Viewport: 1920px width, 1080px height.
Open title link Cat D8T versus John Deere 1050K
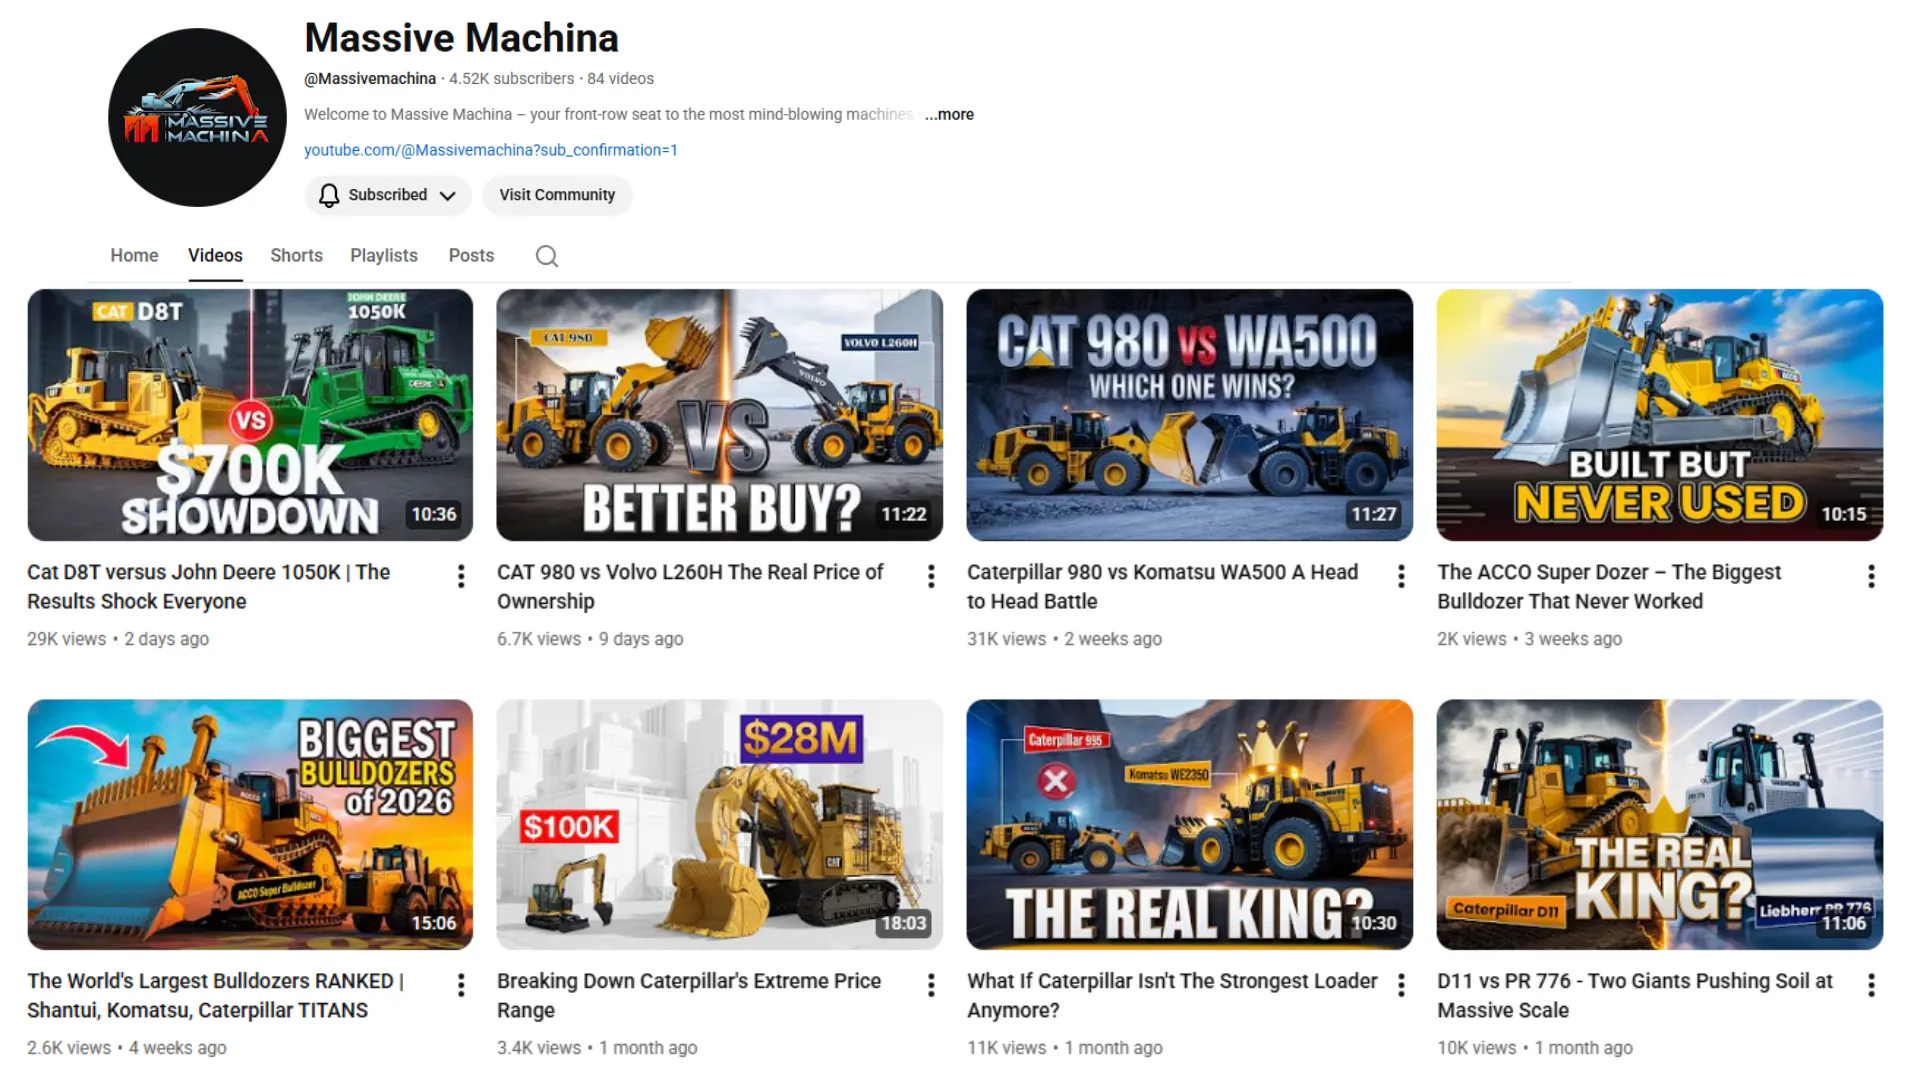[208, 587]
